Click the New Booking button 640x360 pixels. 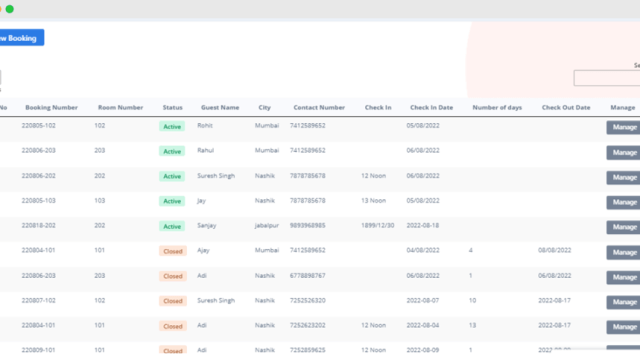point(22,38)
